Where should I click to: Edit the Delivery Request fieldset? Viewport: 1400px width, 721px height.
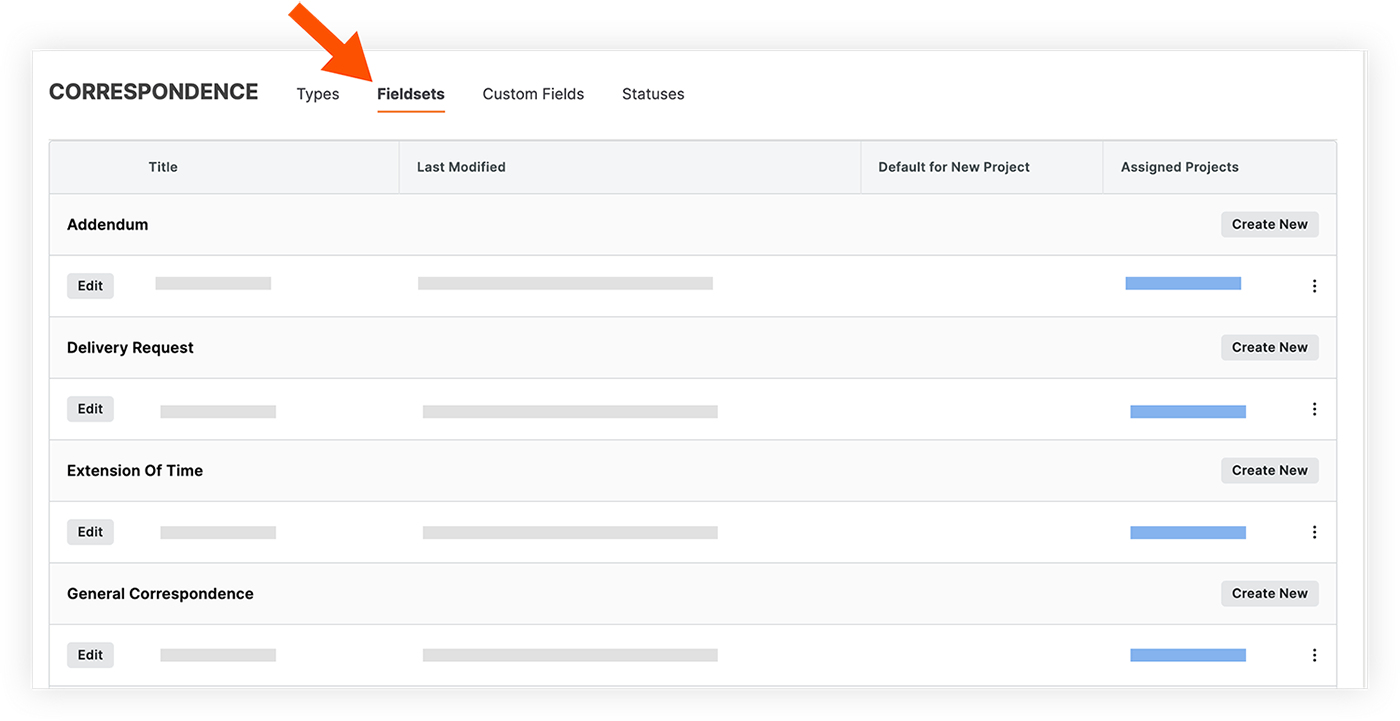point(90,408)
